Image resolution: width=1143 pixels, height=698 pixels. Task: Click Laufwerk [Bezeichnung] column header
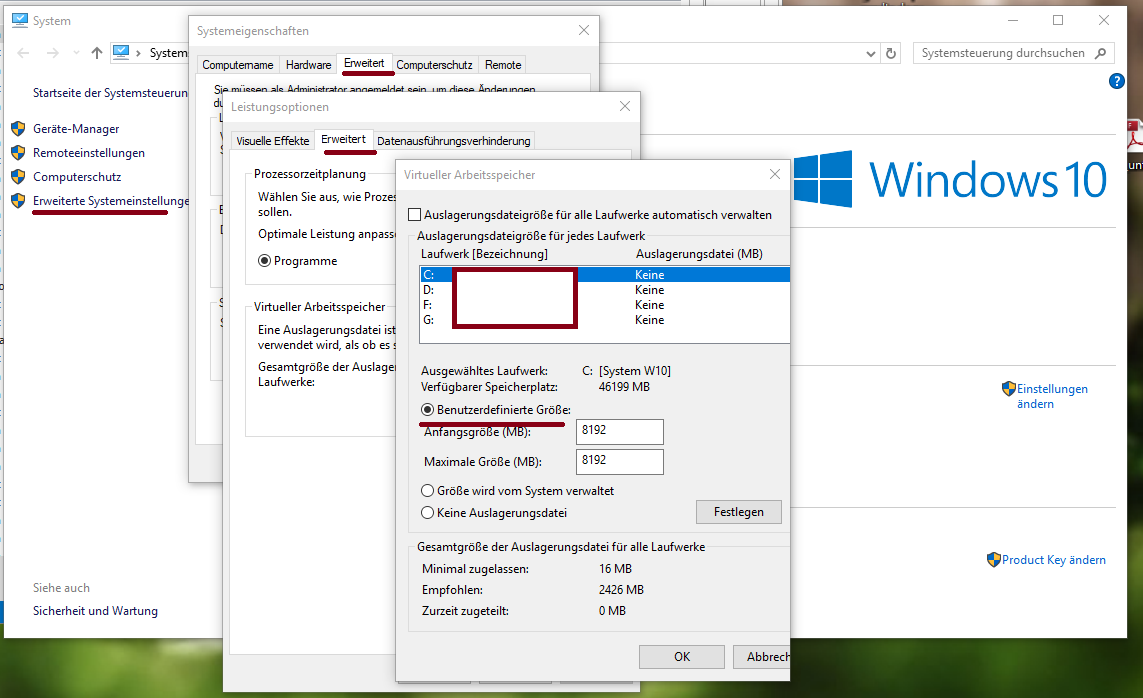coord(484,254)
